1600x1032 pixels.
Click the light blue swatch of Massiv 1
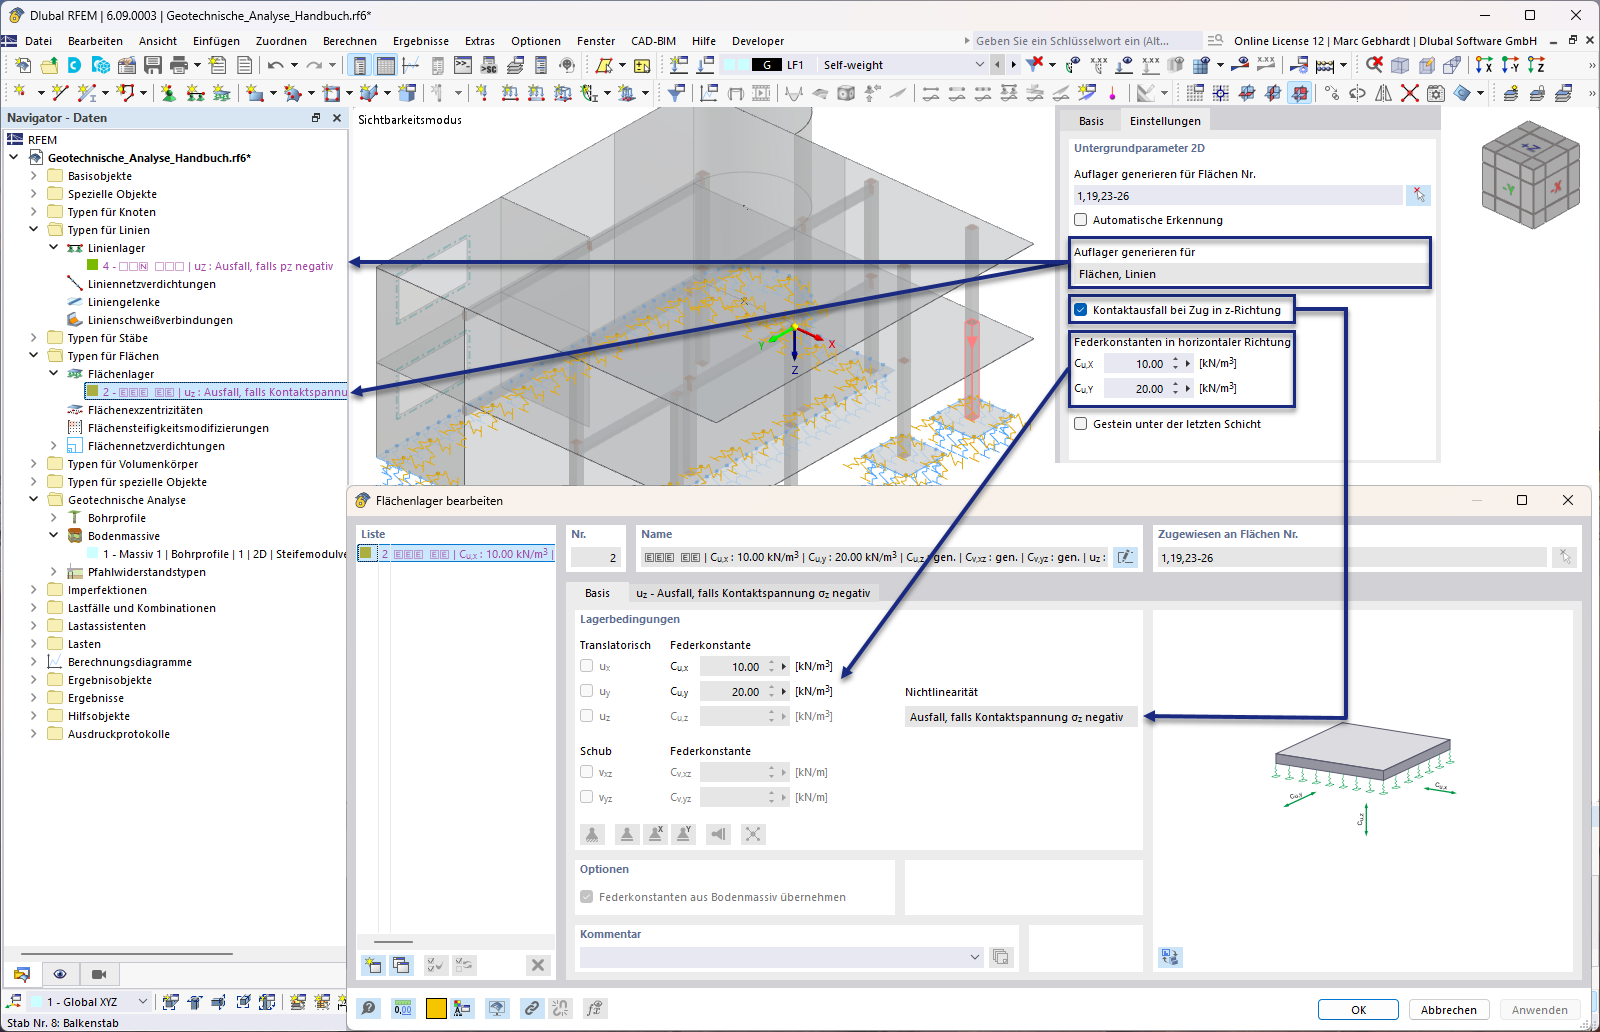pyautogui.click(x=92, y=554)
